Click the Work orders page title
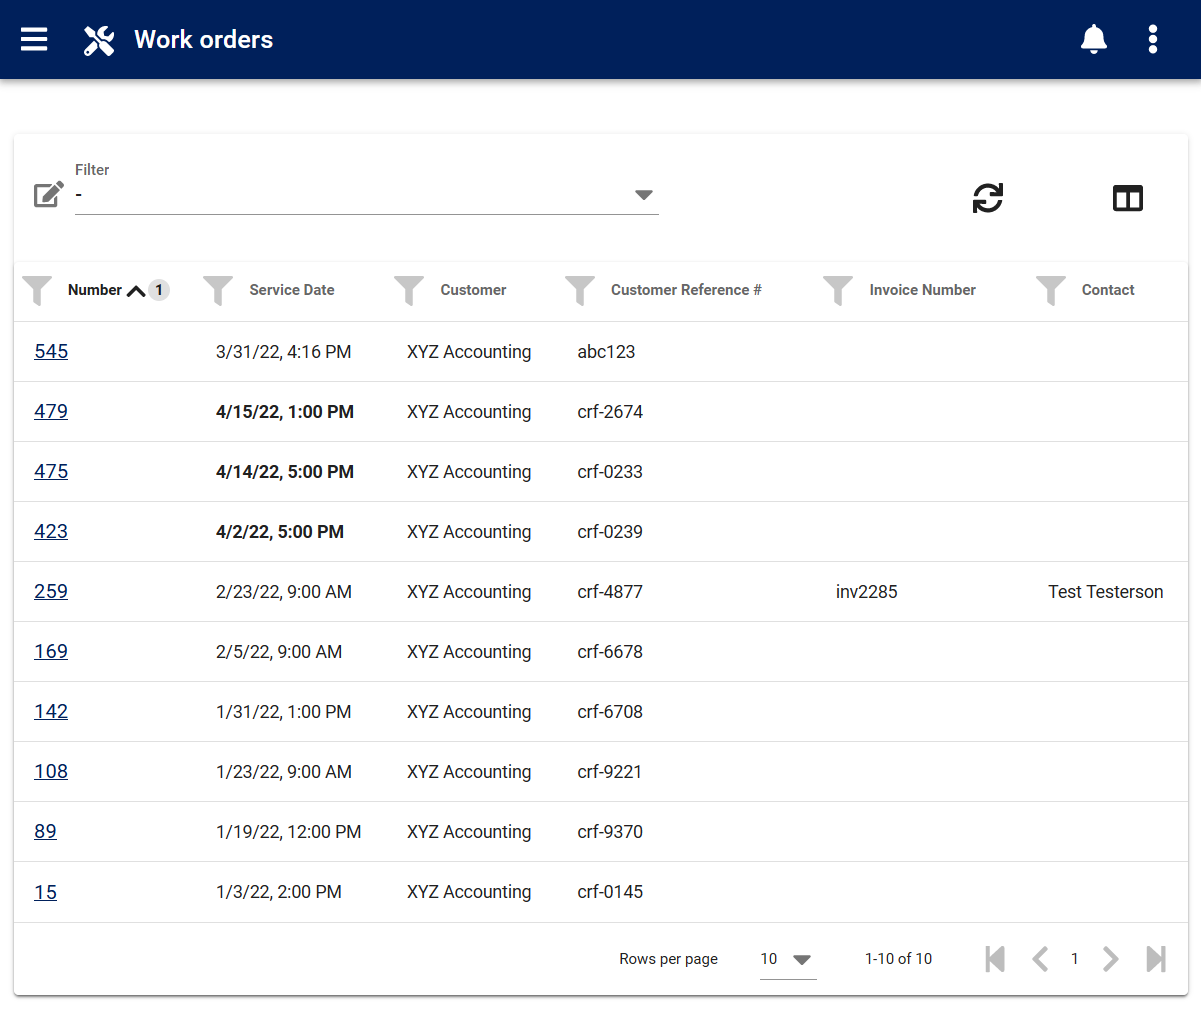This screenshot has width=1201, height=1016. coord(204,39)
